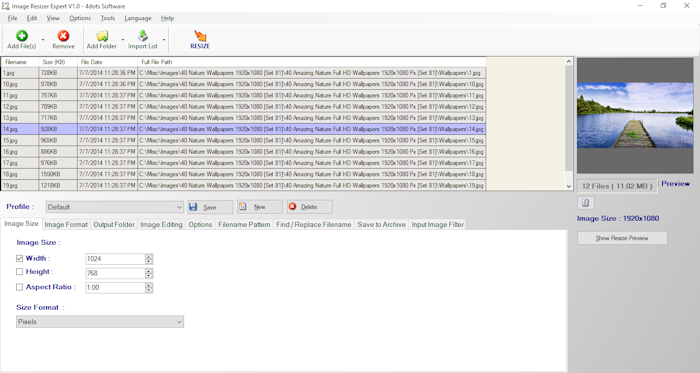700x373 pixels.
Task: Switch to Find / Replace Filename tab
Action: pos(313,224)
